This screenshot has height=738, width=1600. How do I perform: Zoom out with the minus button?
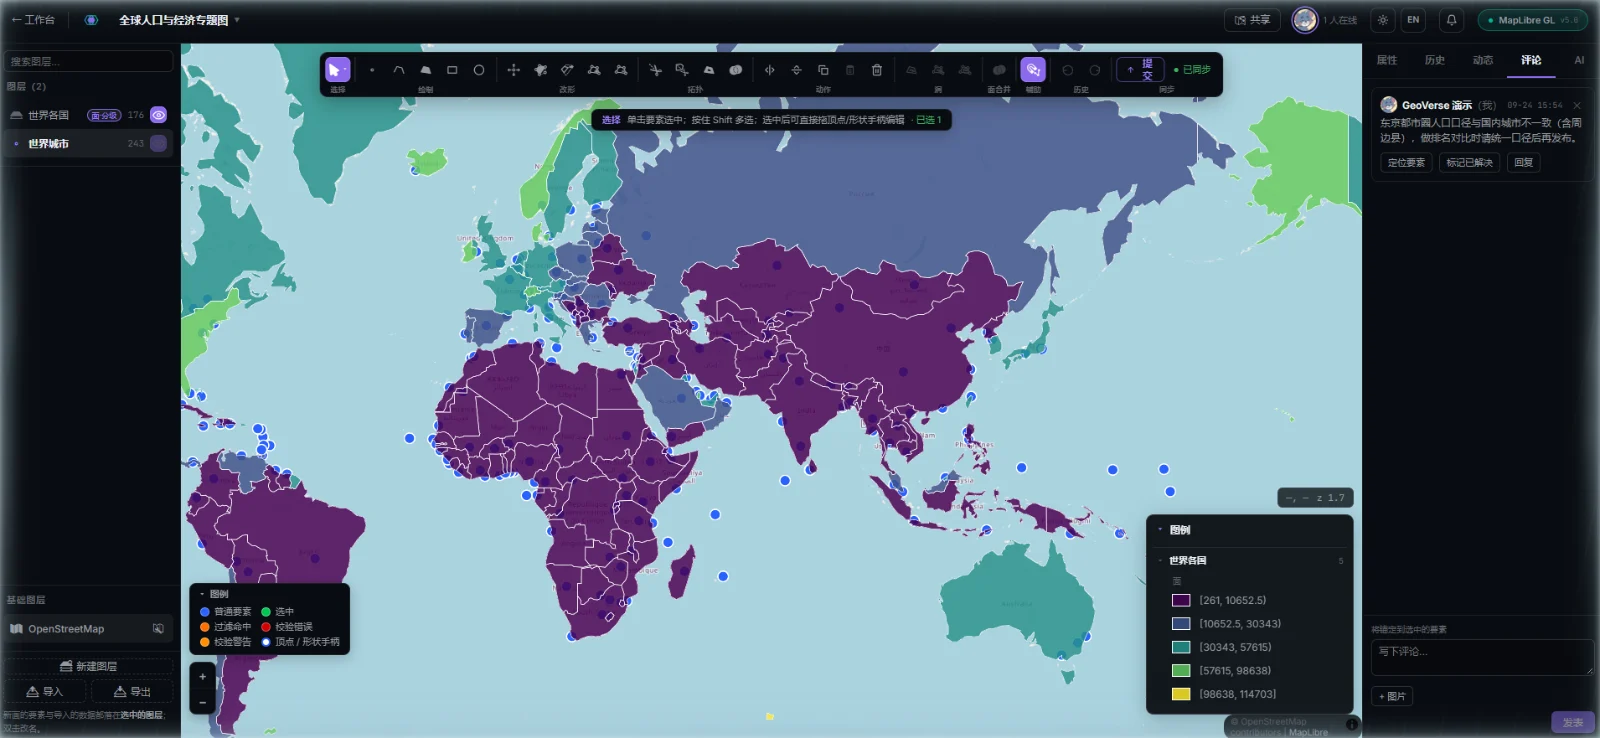tap(202, 703)
